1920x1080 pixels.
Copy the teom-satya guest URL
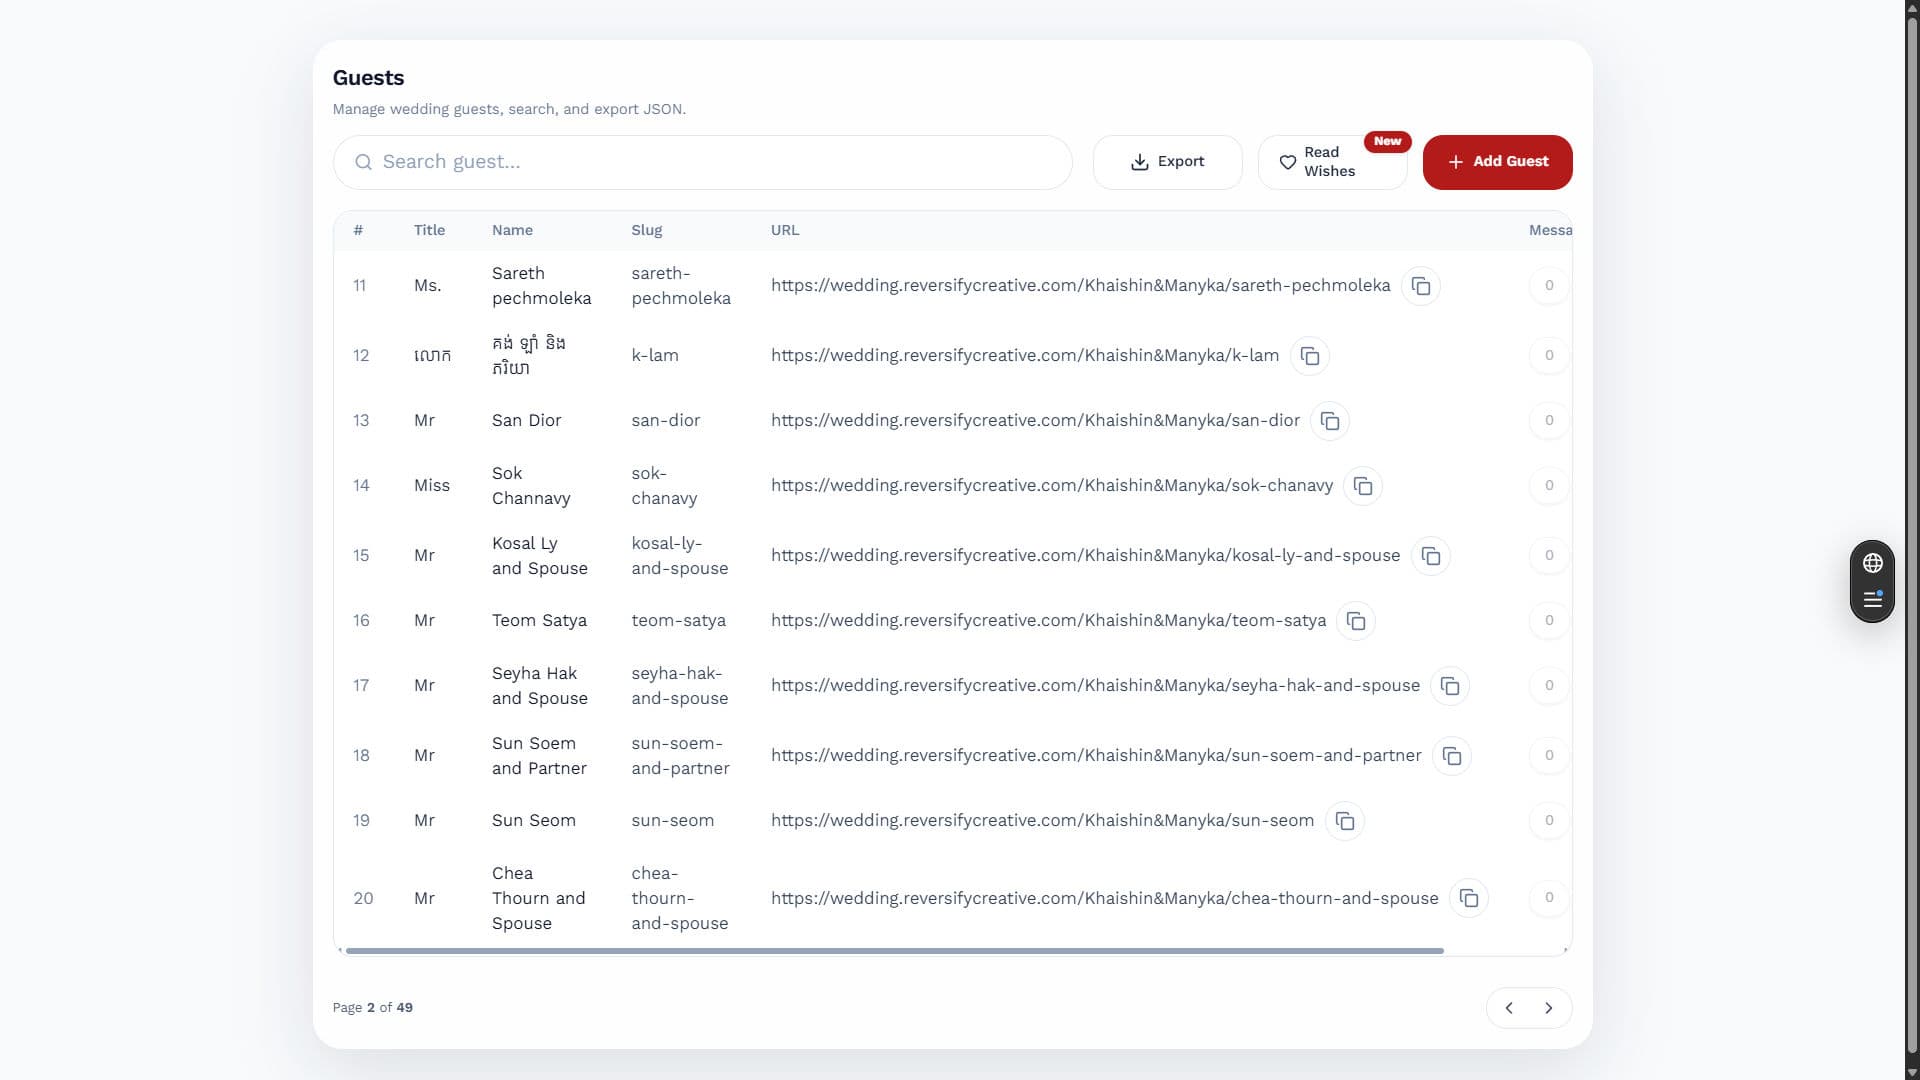coord(1356,621)
